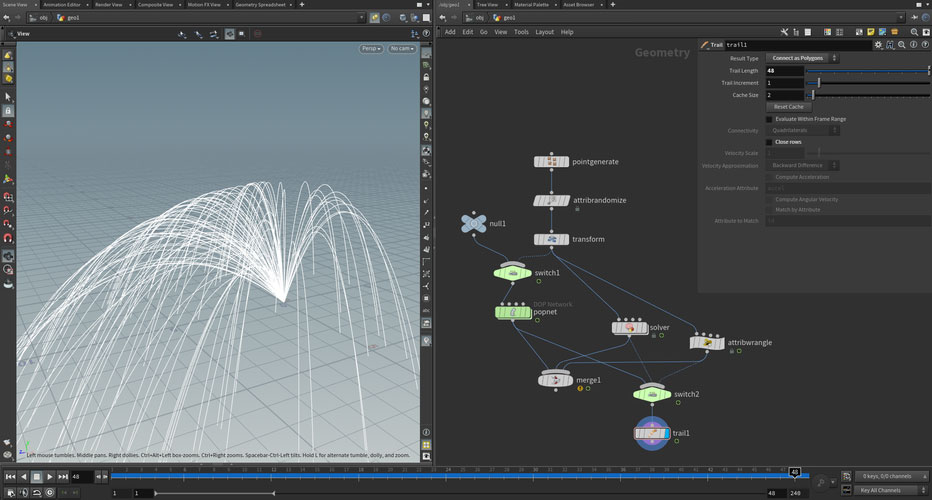
Task: Open the network search magnifier icon
Action: coord(914,32)
